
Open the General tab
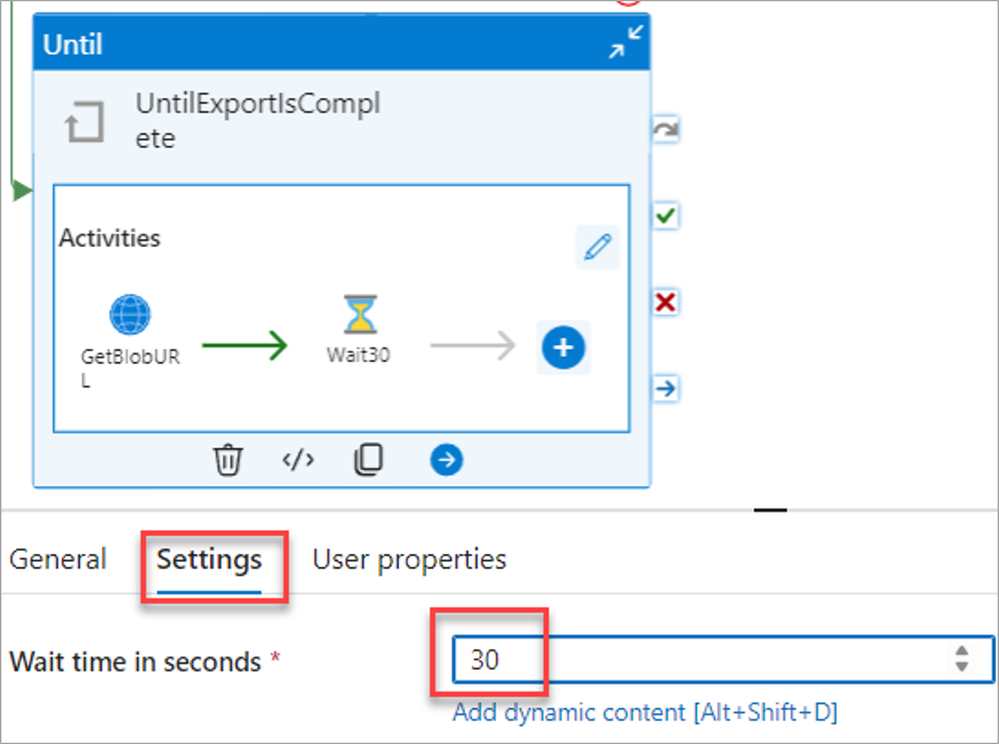point(58,559)
